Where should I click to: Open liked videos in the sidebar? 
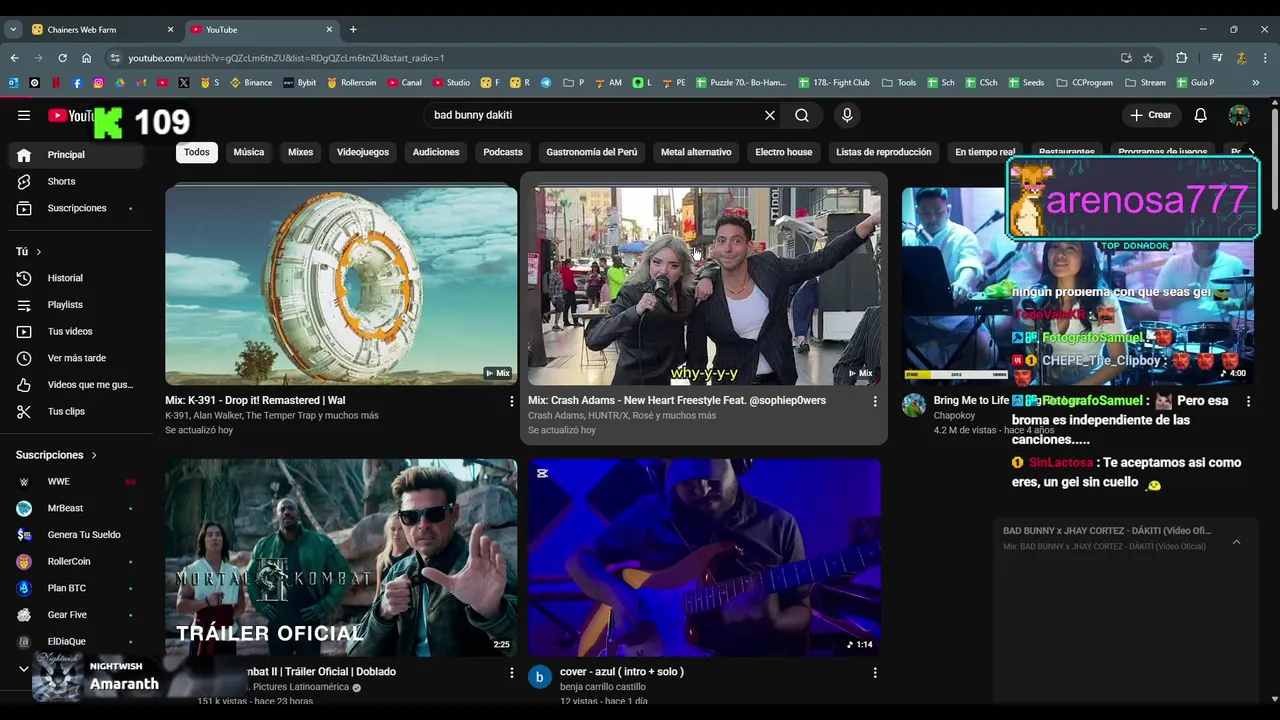click(x=76, y=385)
